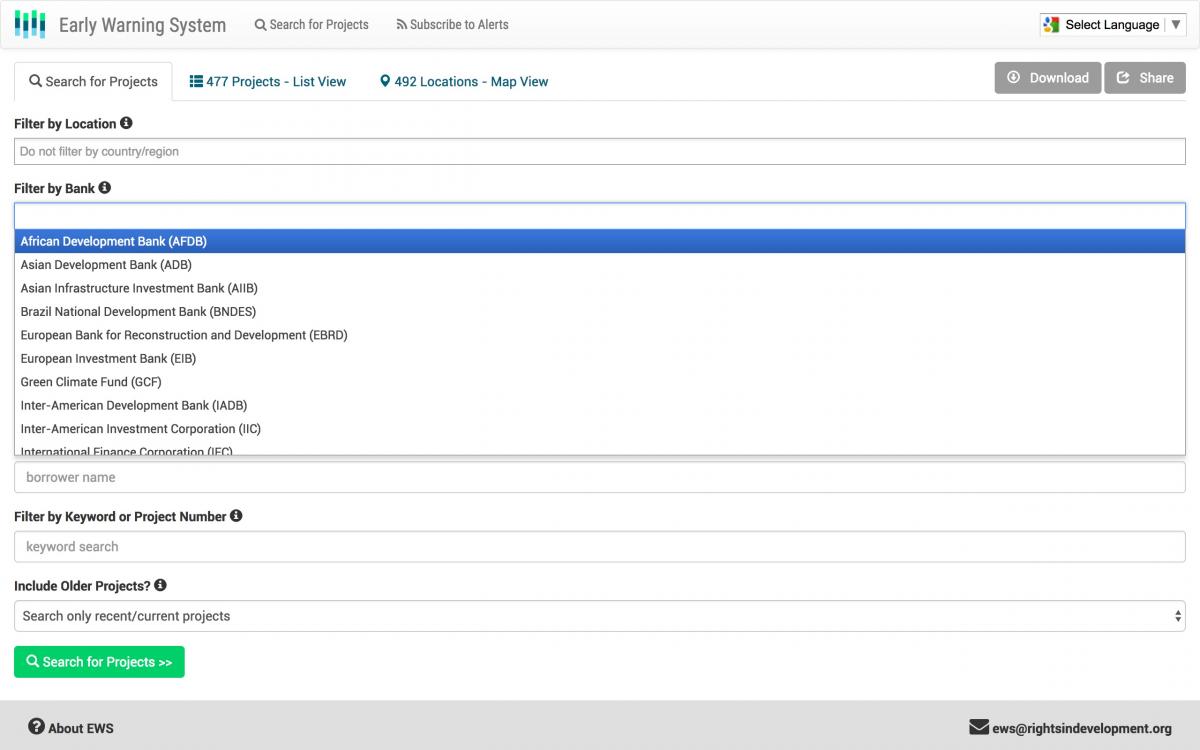
Task: Click the Download button
Action: coord(1048,78)
